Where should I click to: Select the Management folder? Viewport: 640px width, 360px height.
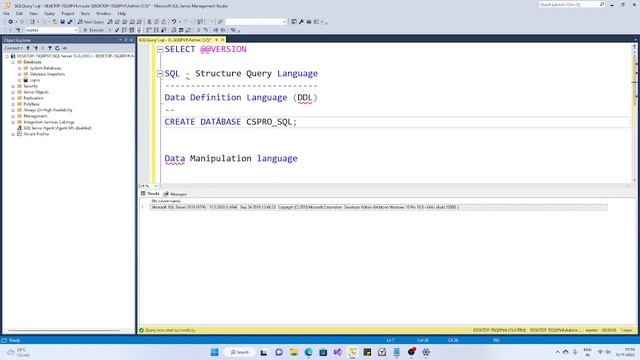(x=35, y=116)
